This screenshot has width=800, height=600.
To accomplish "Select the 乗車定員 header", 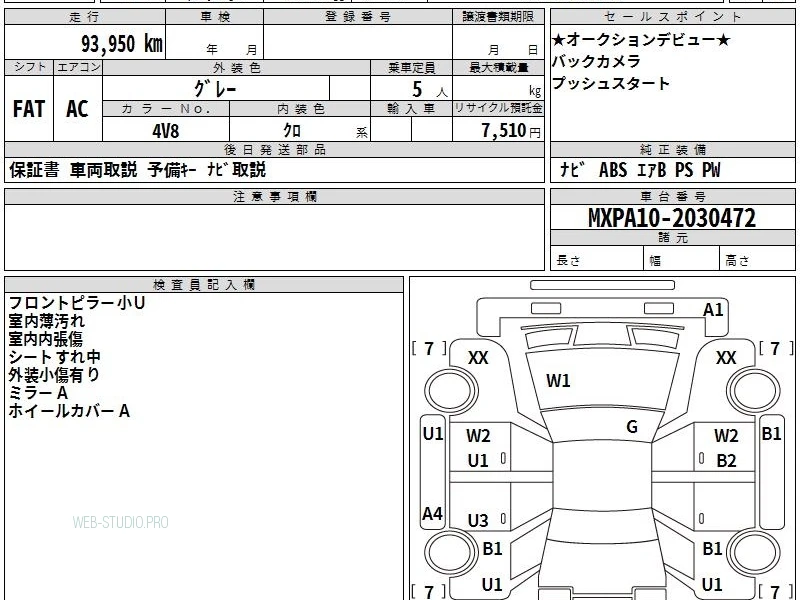I will 411,67.
